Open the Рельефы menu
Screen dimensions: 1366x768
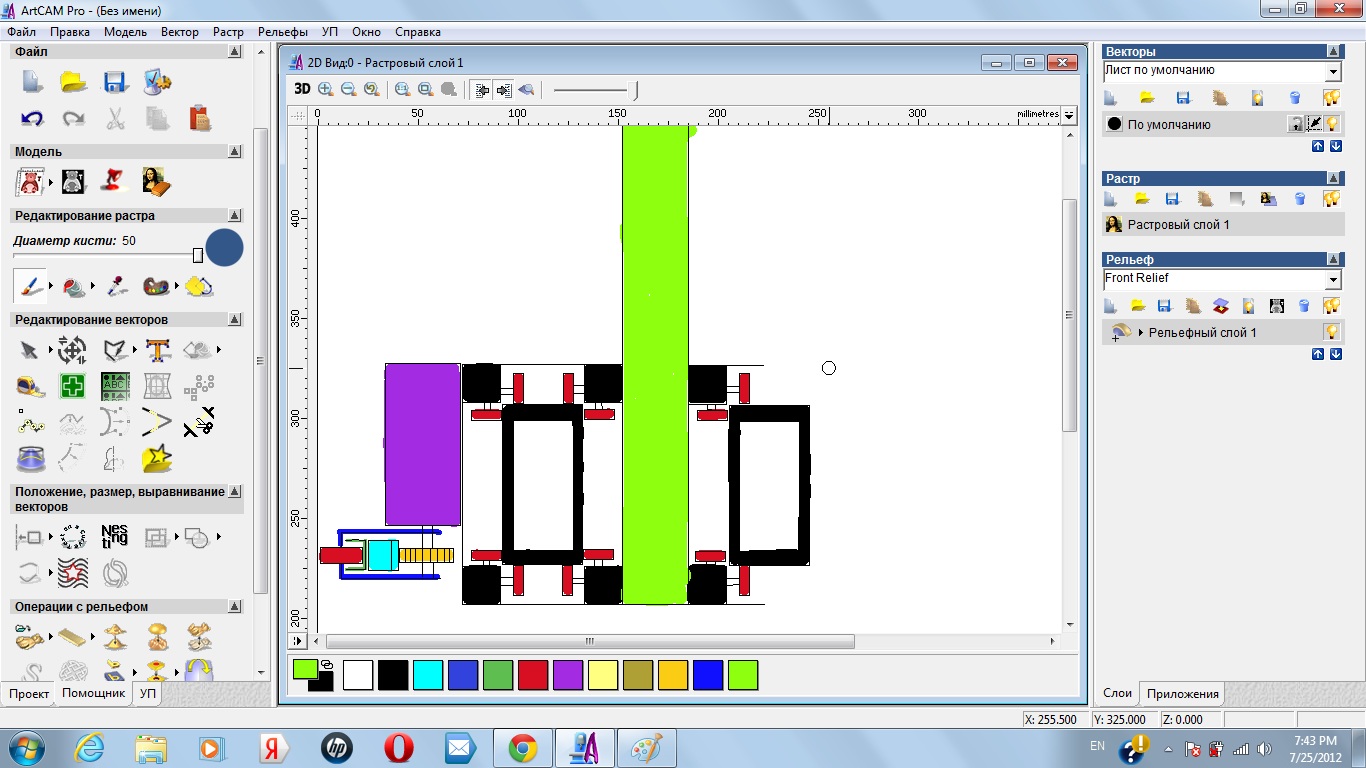[x=283, y=32]
